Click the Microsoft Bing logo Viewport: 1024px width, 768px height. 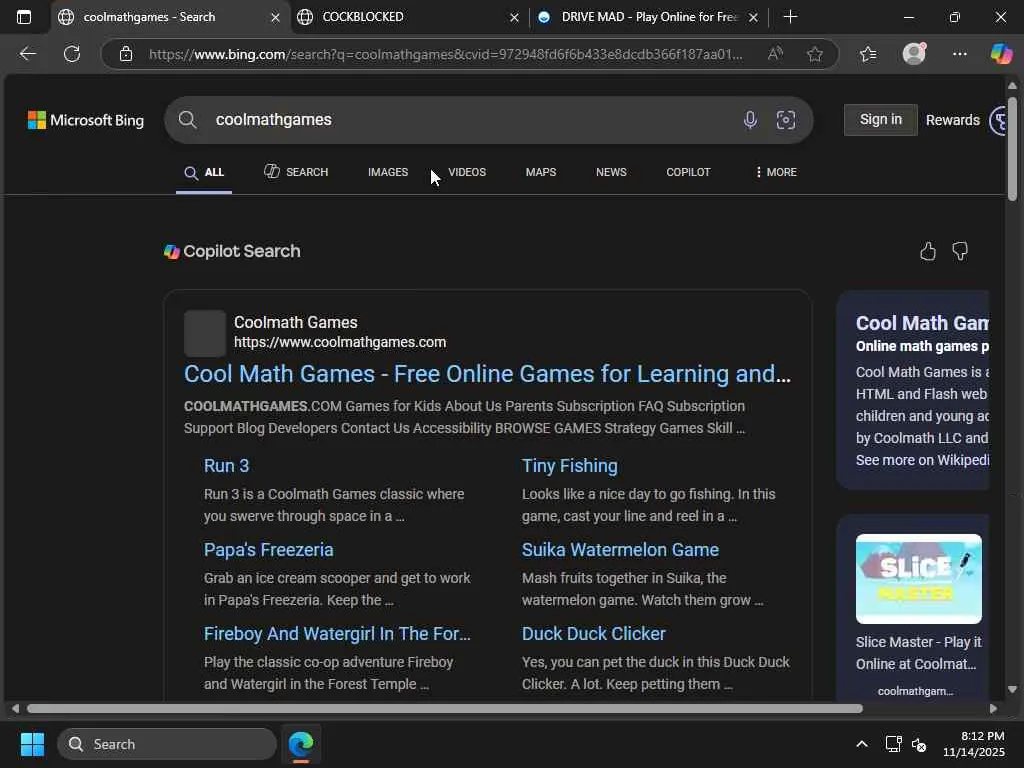click(x=86, y=120)
